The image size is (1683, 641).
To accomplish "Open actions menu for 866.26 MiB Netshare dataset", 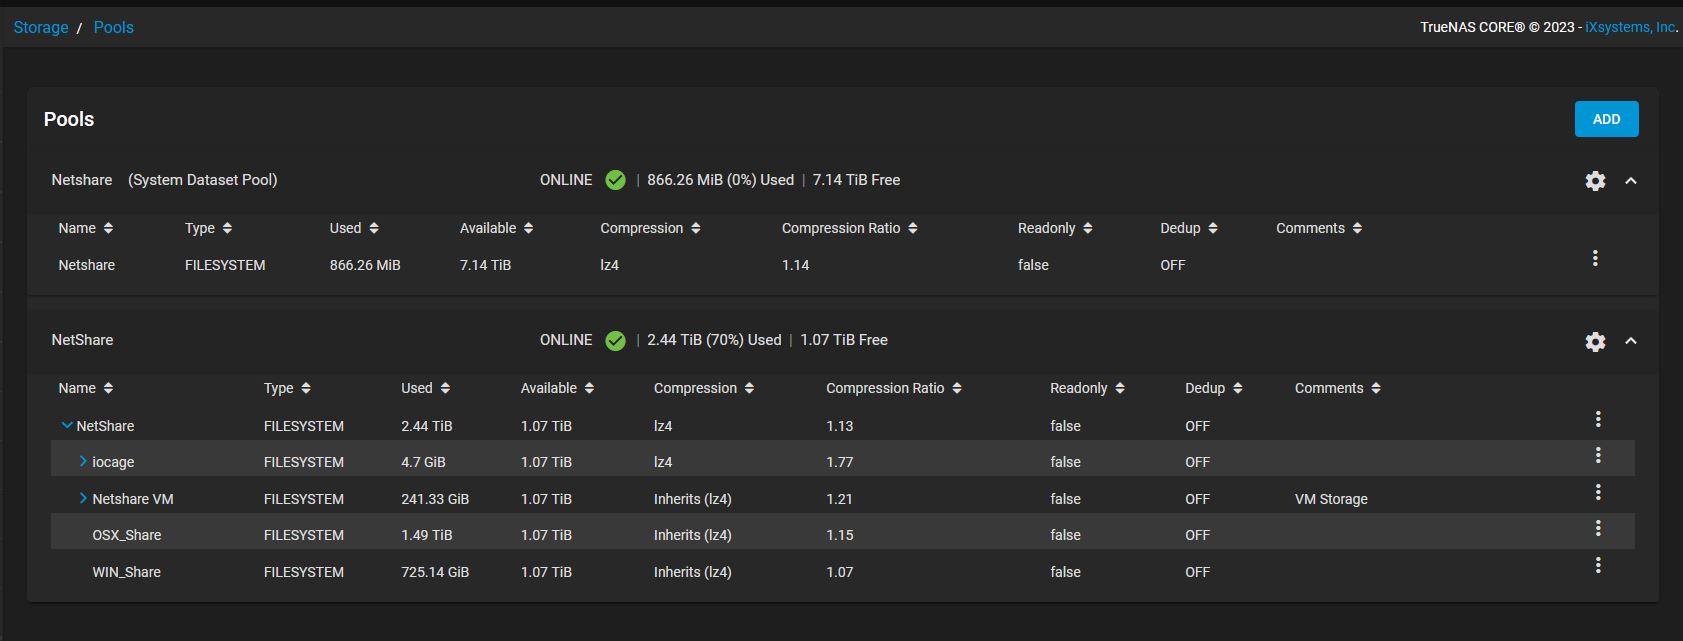I will 1595,258.
